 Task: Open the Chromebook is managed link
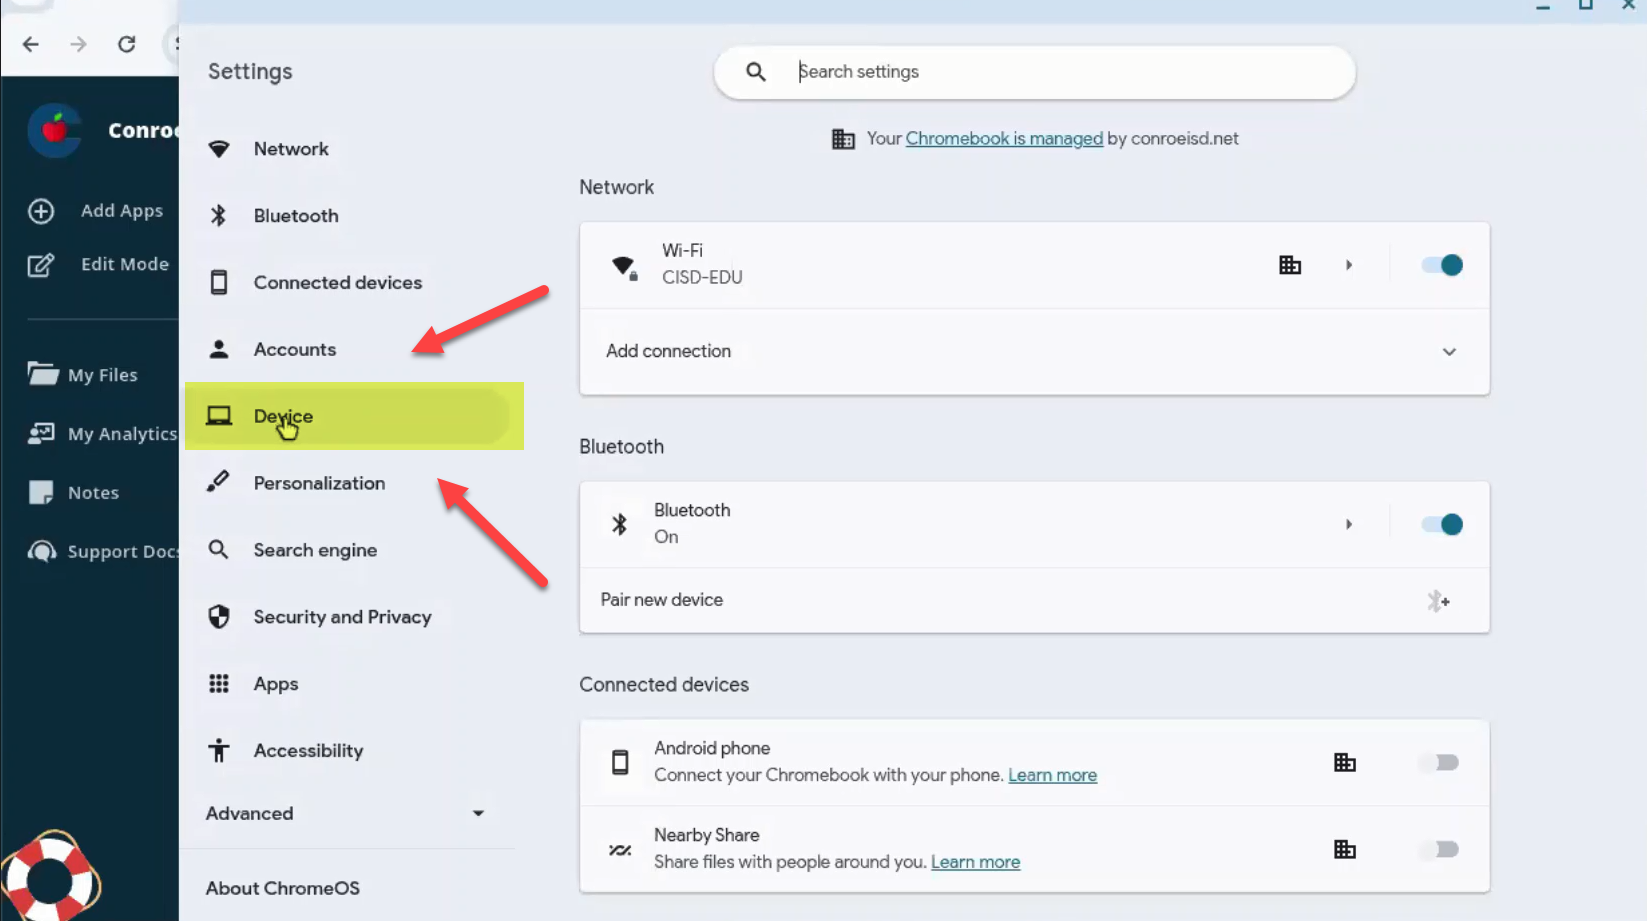point(1004,139)
